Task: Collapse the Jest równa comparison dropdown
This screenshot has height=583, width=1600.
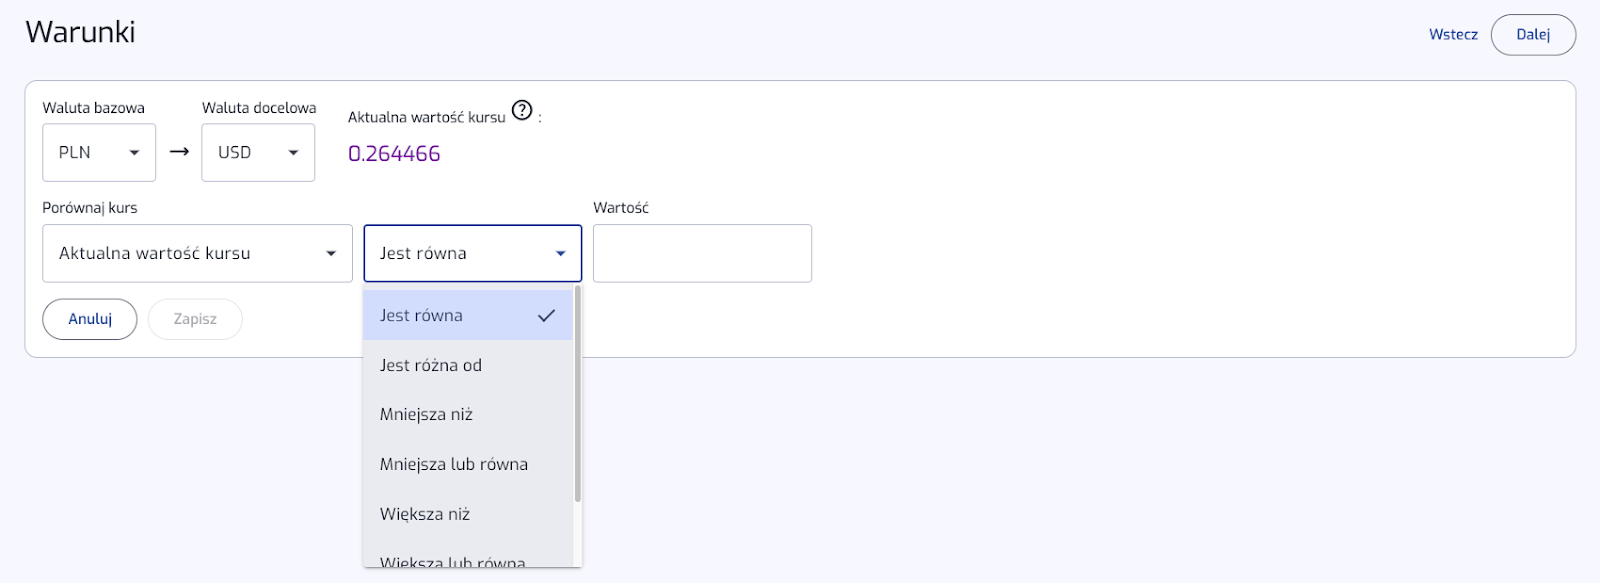Action: pyautogui.click(x=473, y=253)
